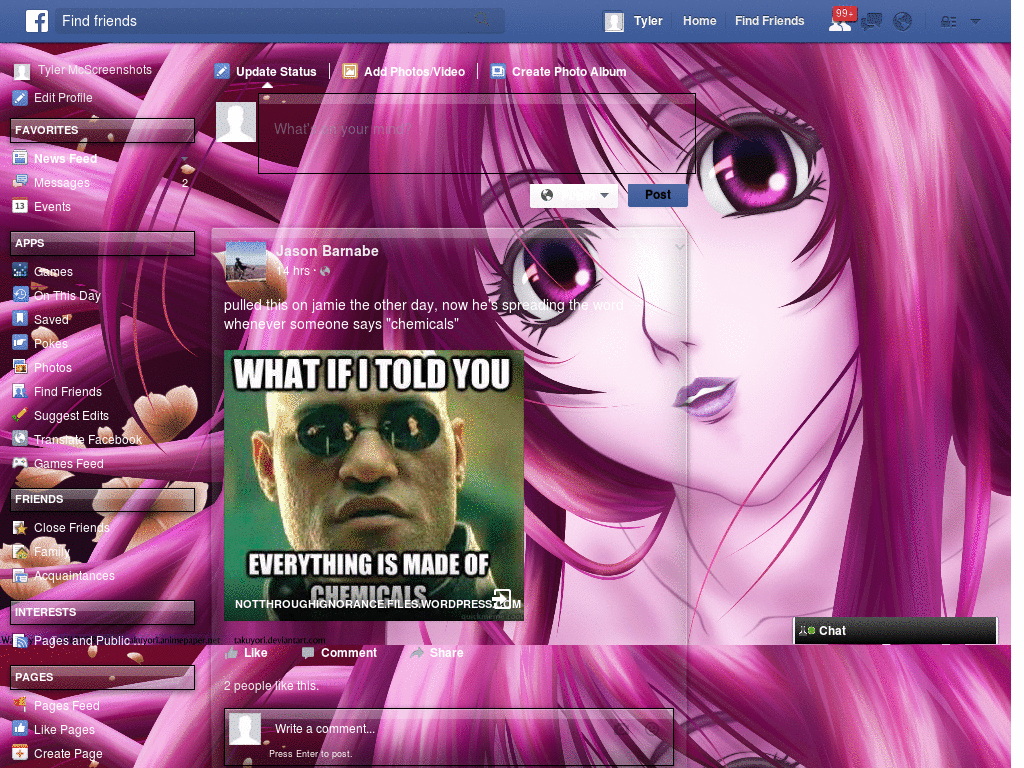Open the Messages icon in sidebar
This screenshot has height=768, width=1024.
(20, 182)
